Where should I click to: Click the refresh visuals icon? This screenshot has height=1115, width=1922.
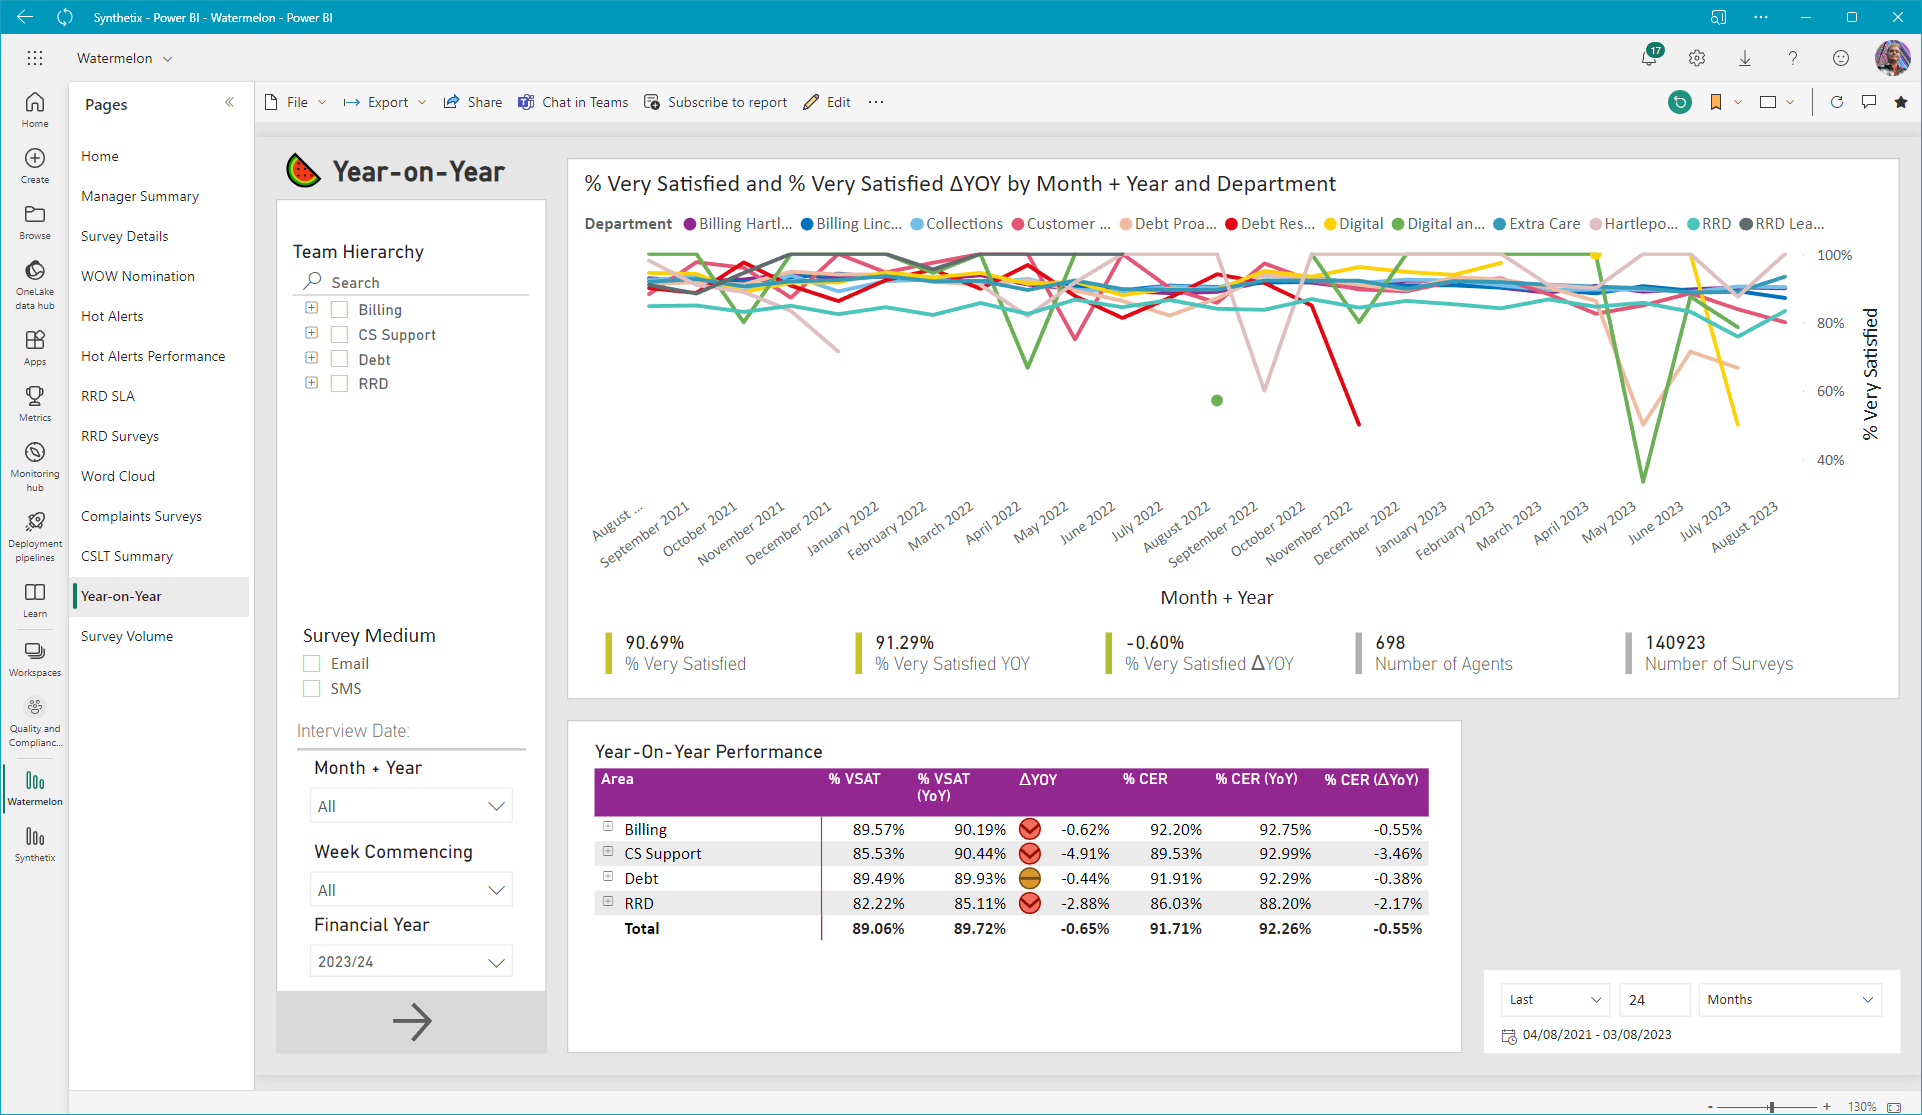click(x=1837, y=102)
